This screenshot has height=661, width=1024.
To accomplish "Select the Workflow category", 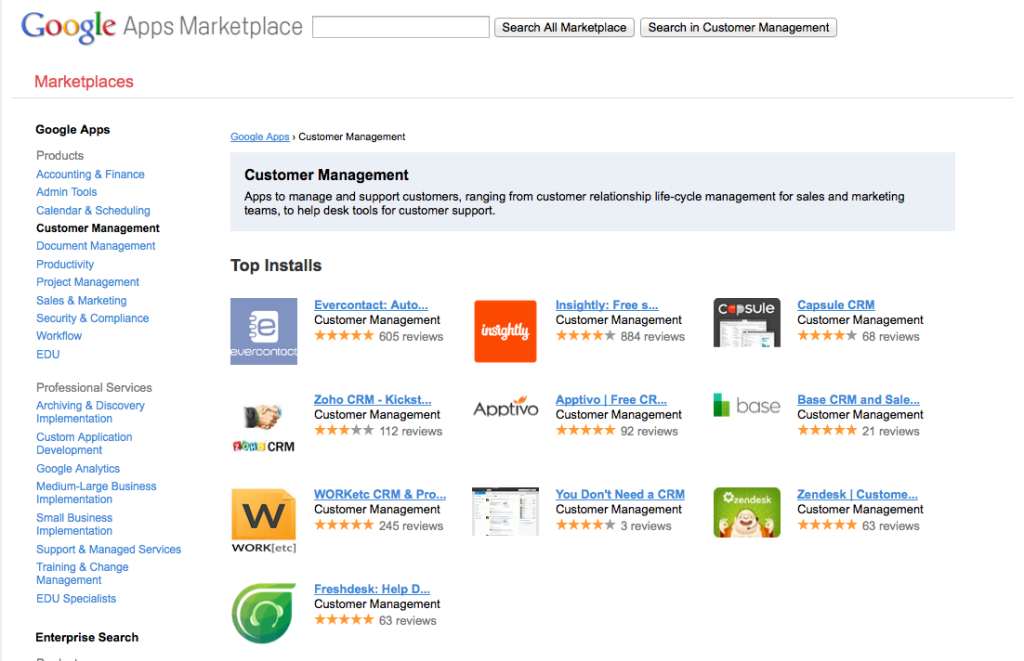I will pos(59,336).
